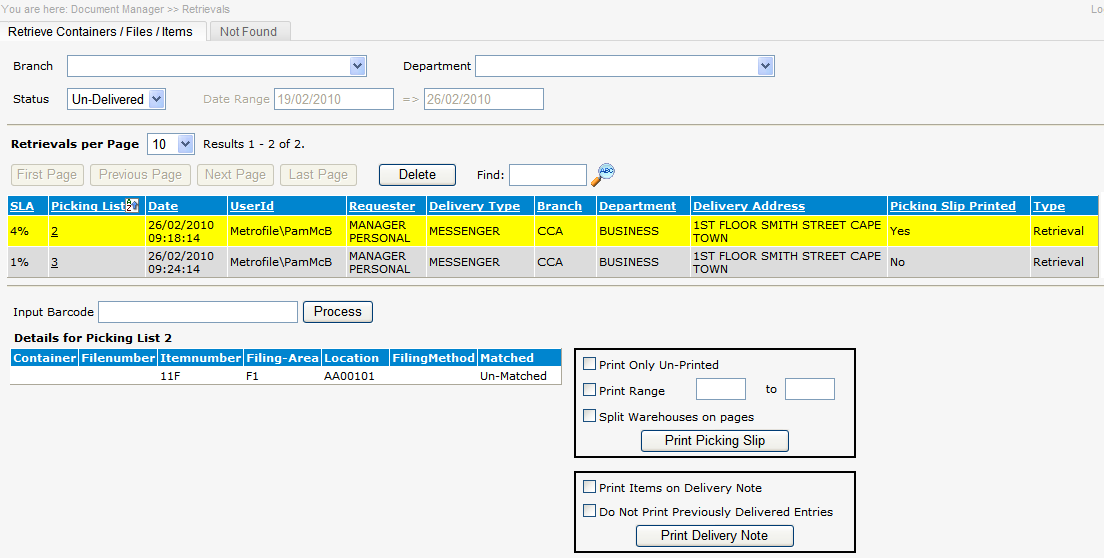The image size is (1104, 558).
Task: Click Print Delivery Note button
Action: point(715,535)
